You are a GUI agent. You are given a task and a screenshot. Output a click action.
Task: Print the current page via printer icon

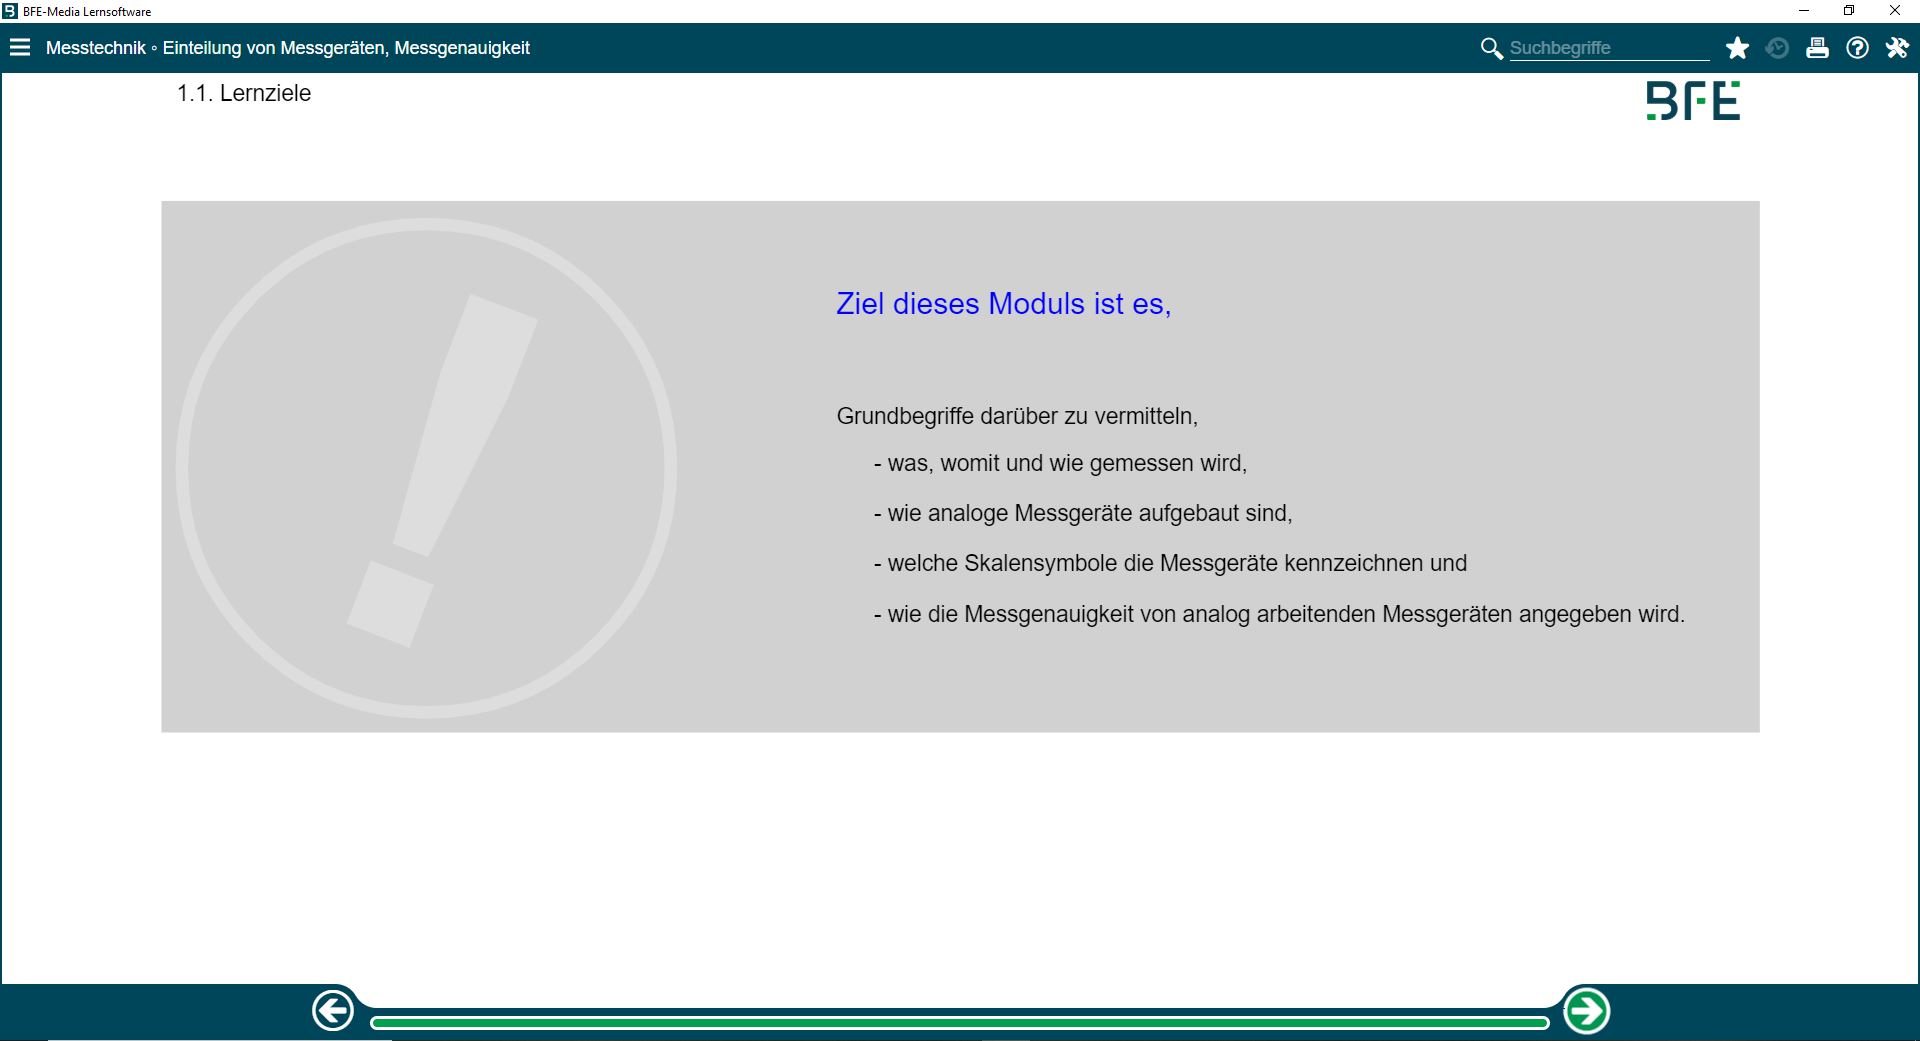(1817, 47)
